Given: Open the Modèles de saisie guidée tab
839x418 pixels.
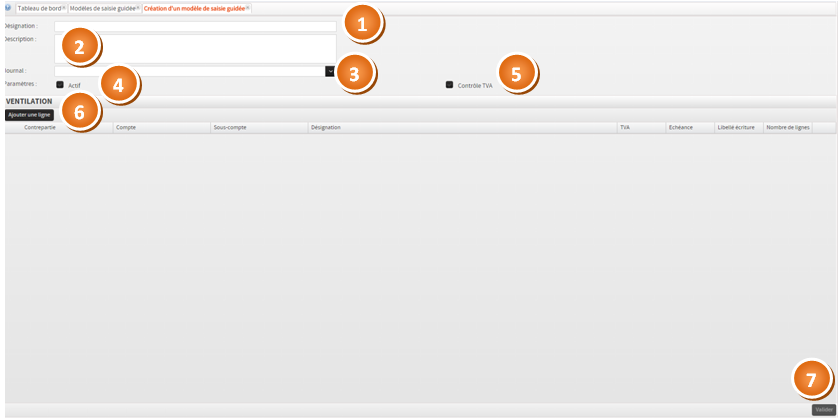Looking at the screenshot, I should [102, 9].
